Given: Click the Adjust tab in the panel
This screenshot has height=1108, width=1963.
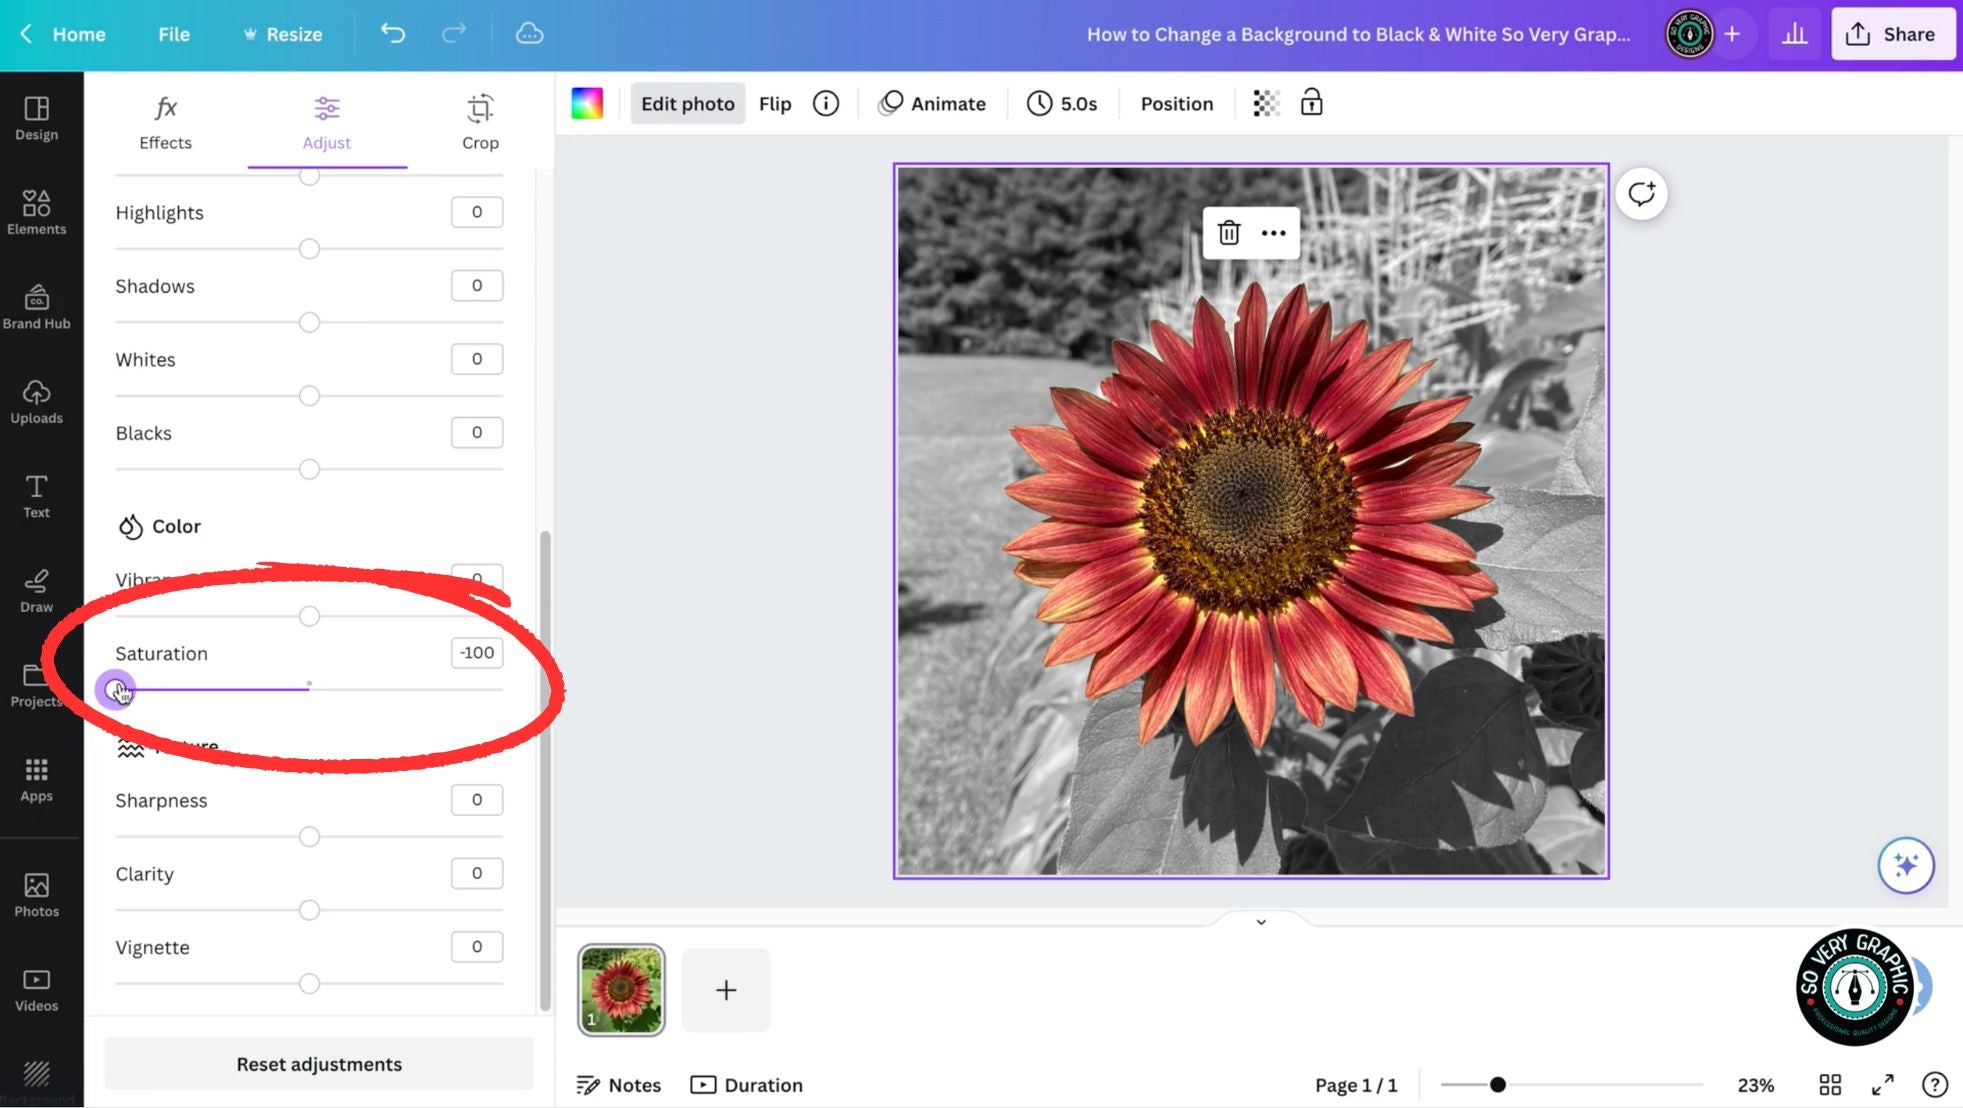Looking at the screenshot, I should pyautogui.click(x=326, y=121).
